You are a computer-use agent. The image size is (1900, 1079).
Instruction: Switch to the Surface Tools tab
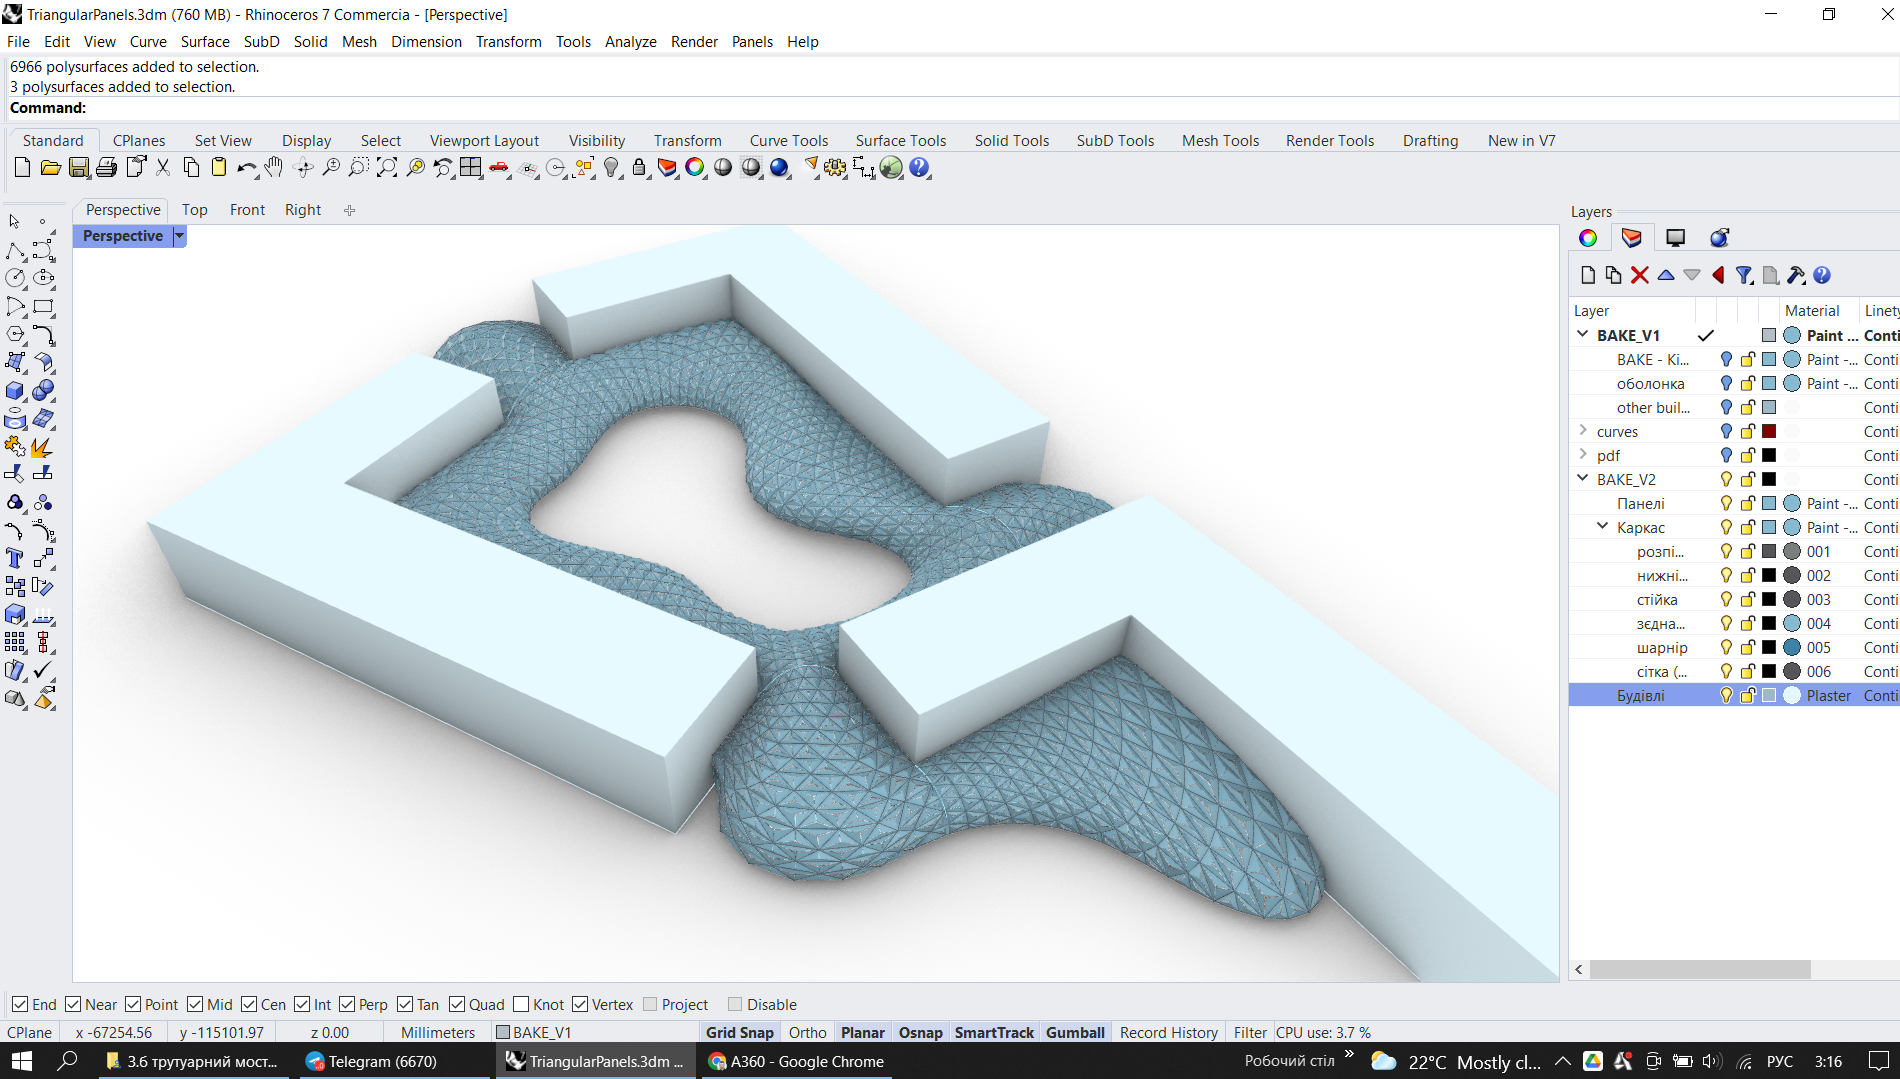900,140
